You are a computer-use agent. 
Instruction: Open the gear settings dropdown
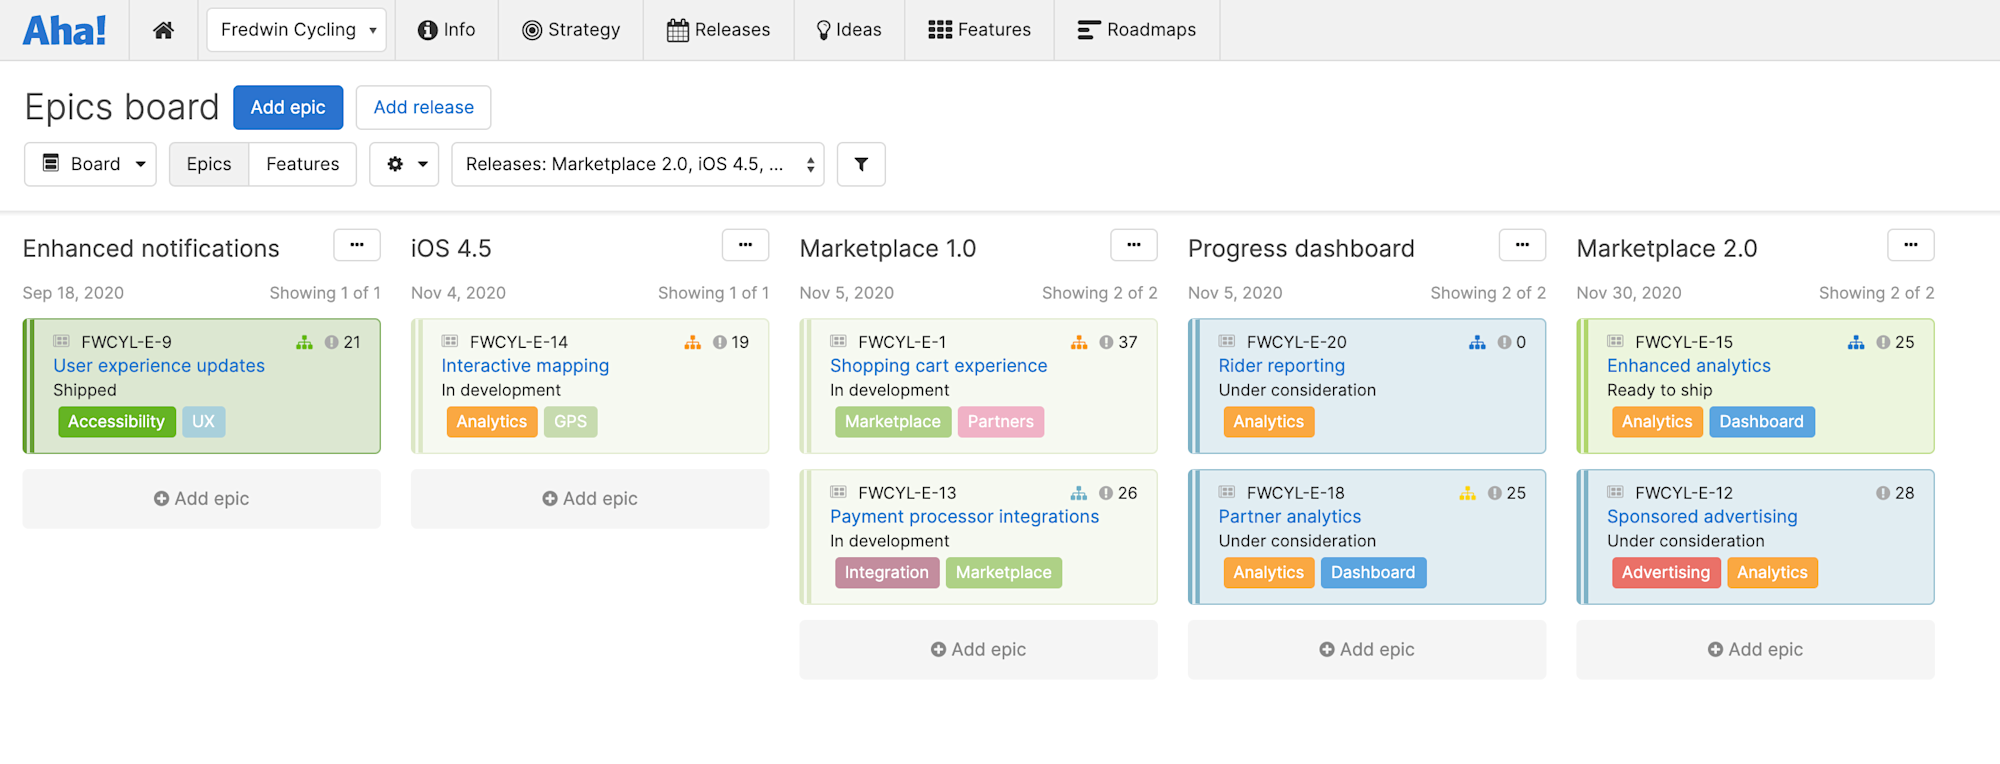405,164
